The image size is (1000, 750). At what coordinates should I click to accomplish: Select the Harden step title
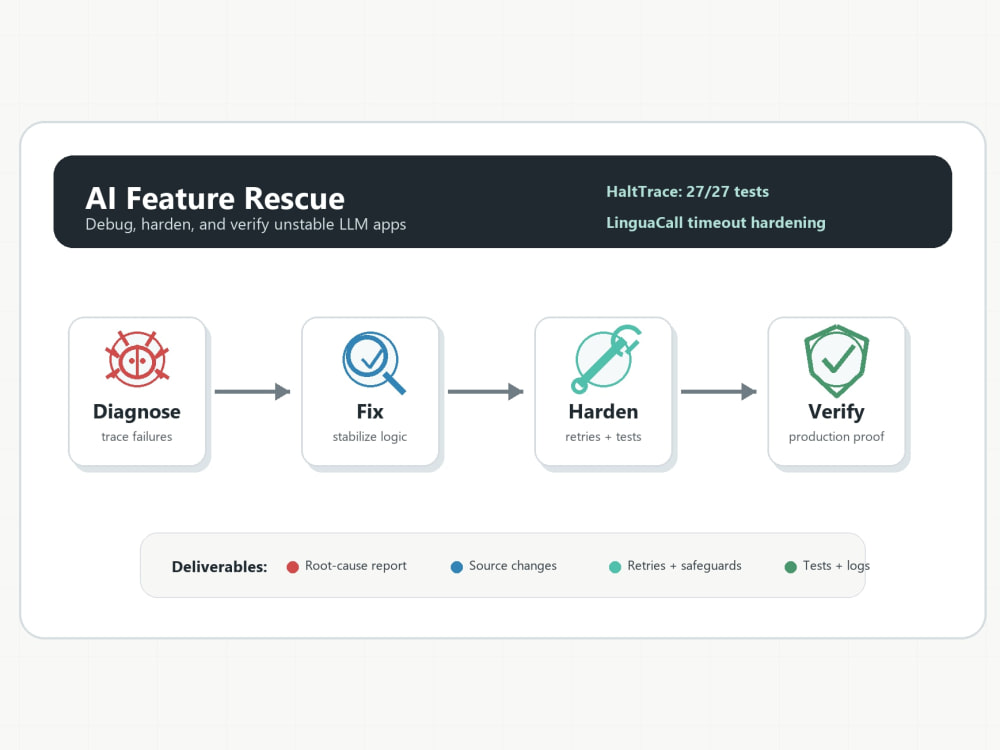603,411
